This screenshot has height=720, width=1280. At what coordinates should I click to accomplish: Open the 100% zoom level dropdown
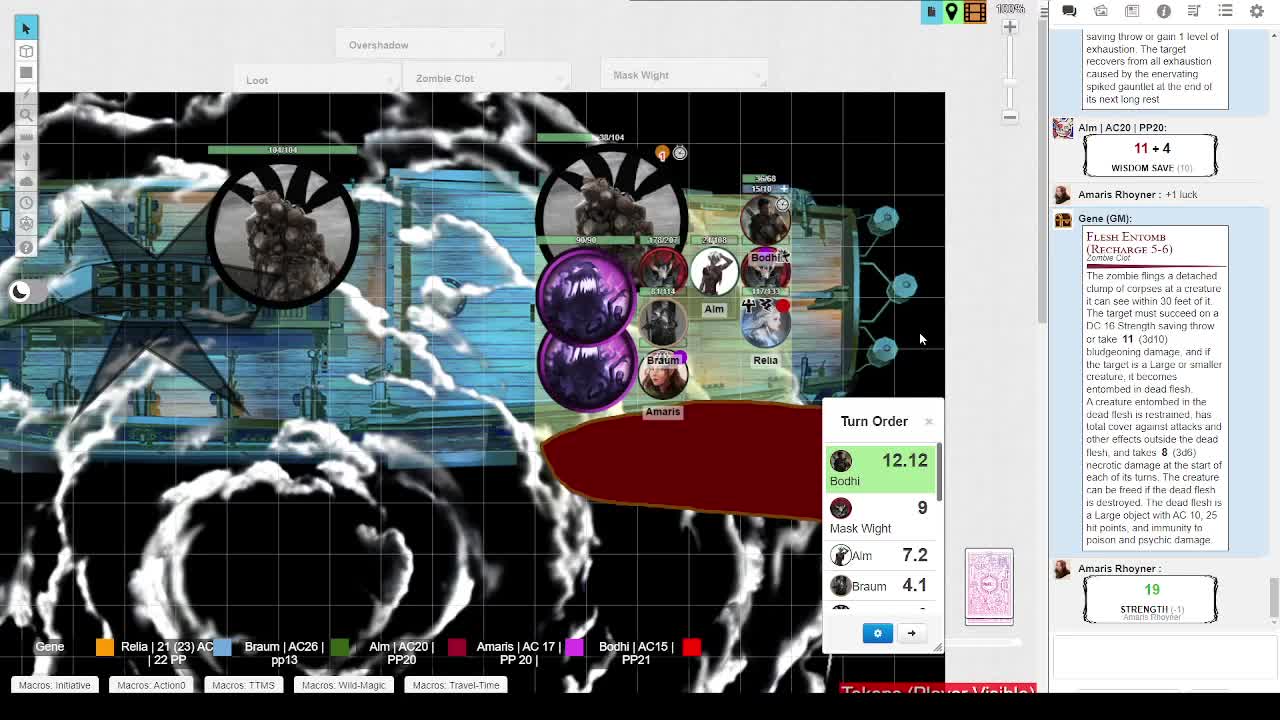coord(1010,9)
